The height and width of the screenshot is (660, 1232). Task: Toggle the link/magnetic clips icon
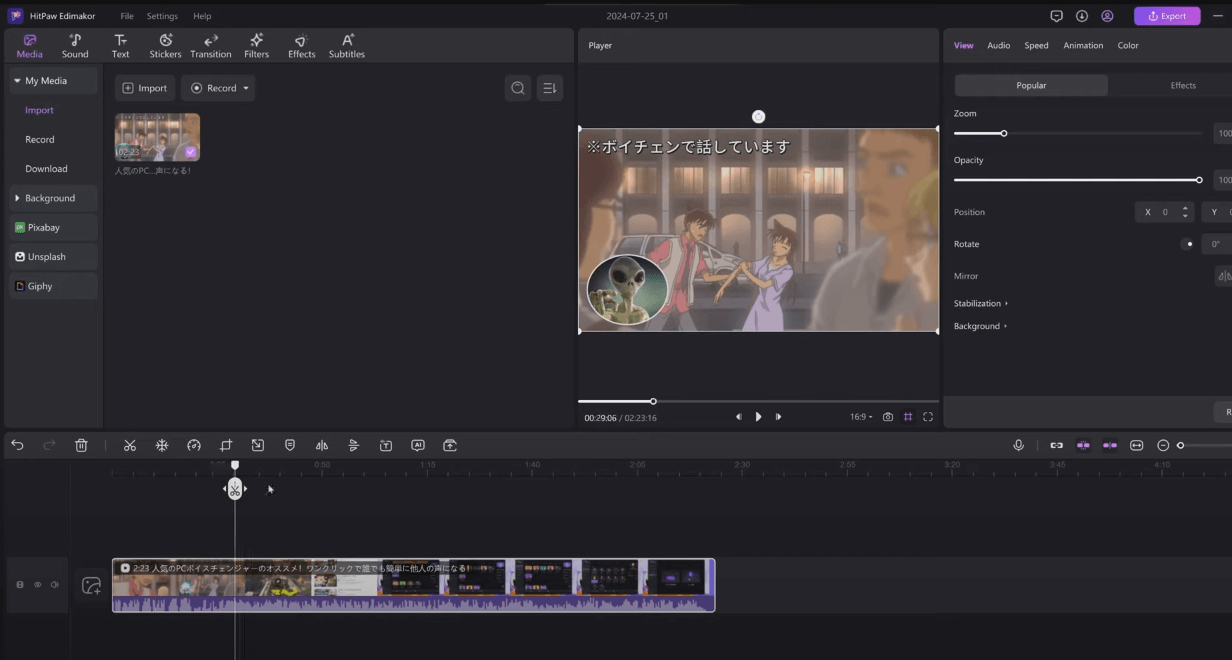tap(1056, 445)
